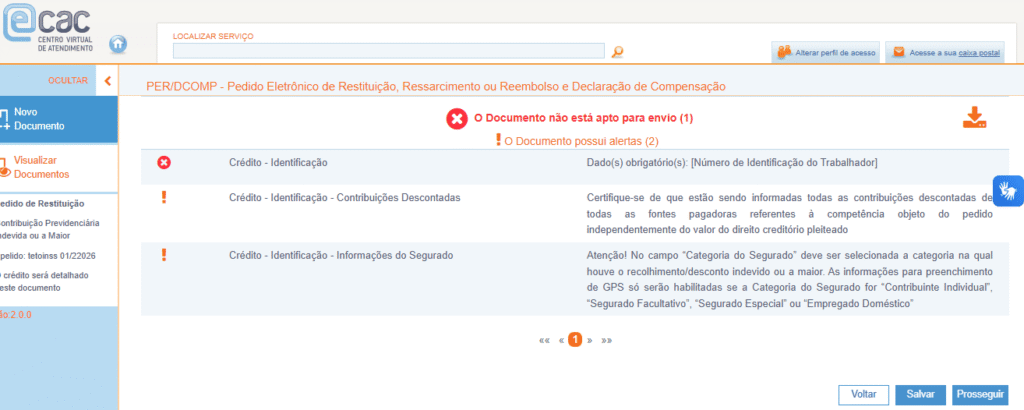1024x410 pixels.
Task: Click the search magnifier icon
Action: 617,52
